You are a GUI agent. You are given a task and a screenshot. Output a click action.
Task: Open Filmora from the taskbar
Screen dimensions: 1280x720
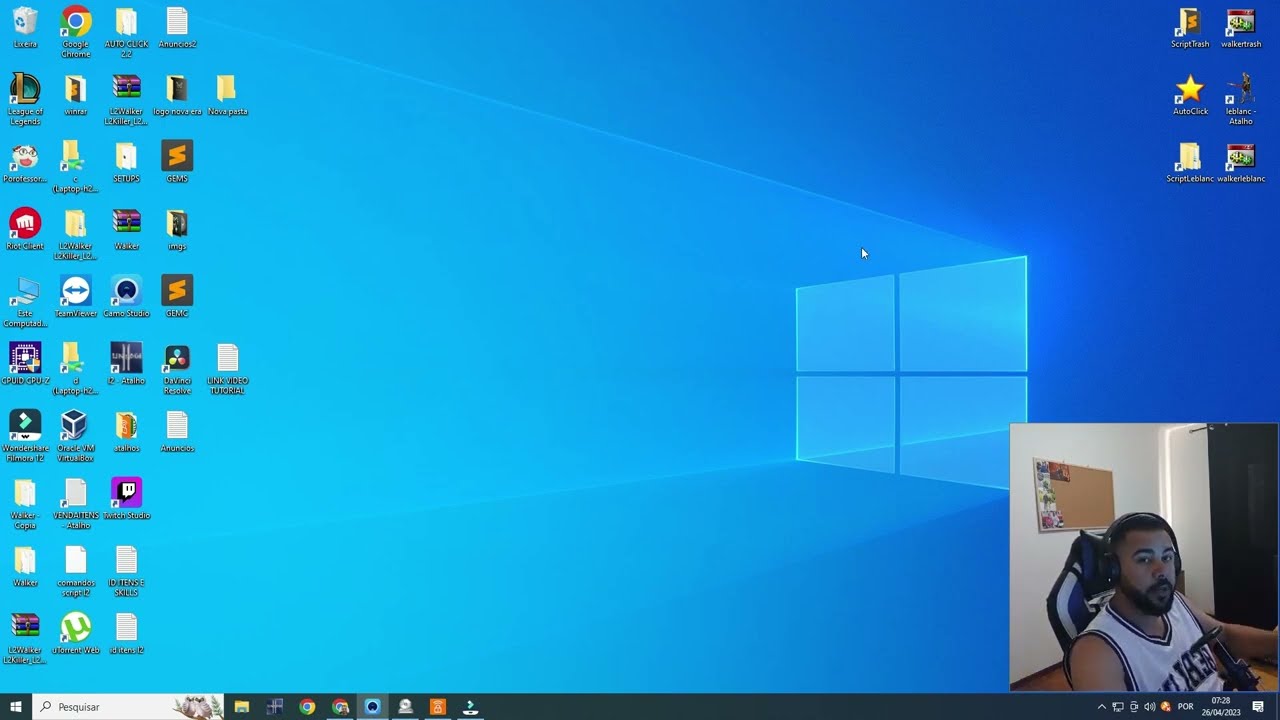coord(470,707)
